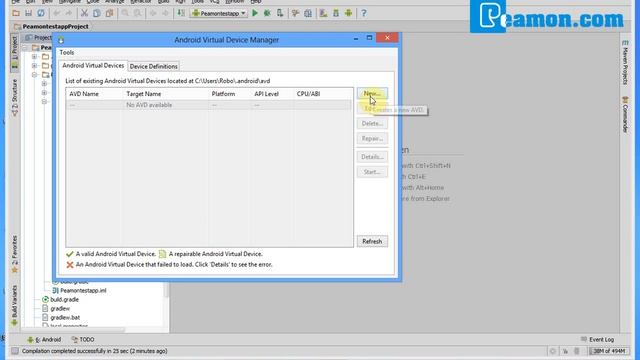
Task: Open the Tools menu in AVD Manager
Action: point(67,53)
